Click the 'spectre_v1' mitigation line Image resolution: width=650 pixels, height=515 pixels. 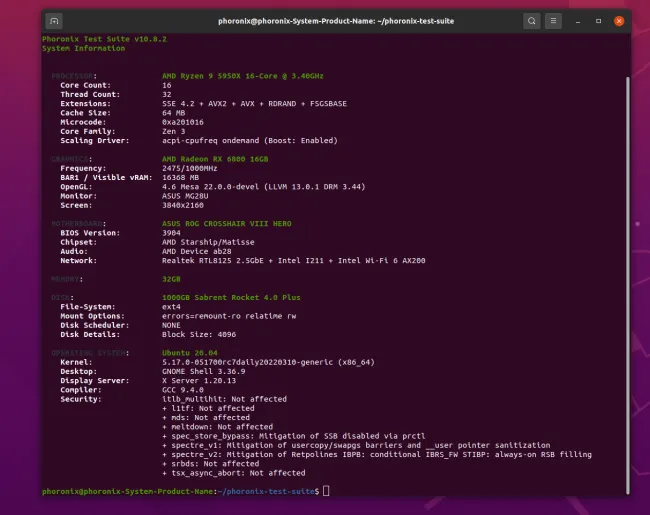pyautogui.click(x=356, y=445)
